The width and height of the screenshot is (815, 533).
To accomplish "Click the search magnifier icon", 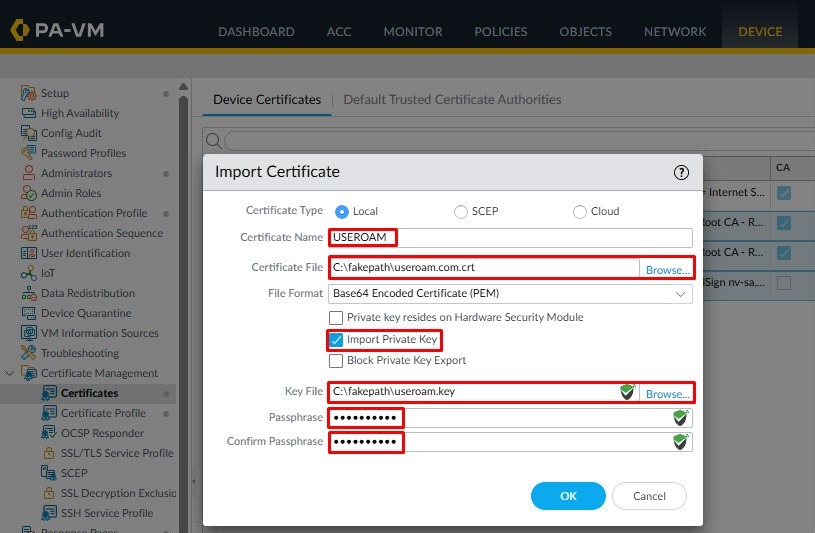I will [x=213, y=140].
